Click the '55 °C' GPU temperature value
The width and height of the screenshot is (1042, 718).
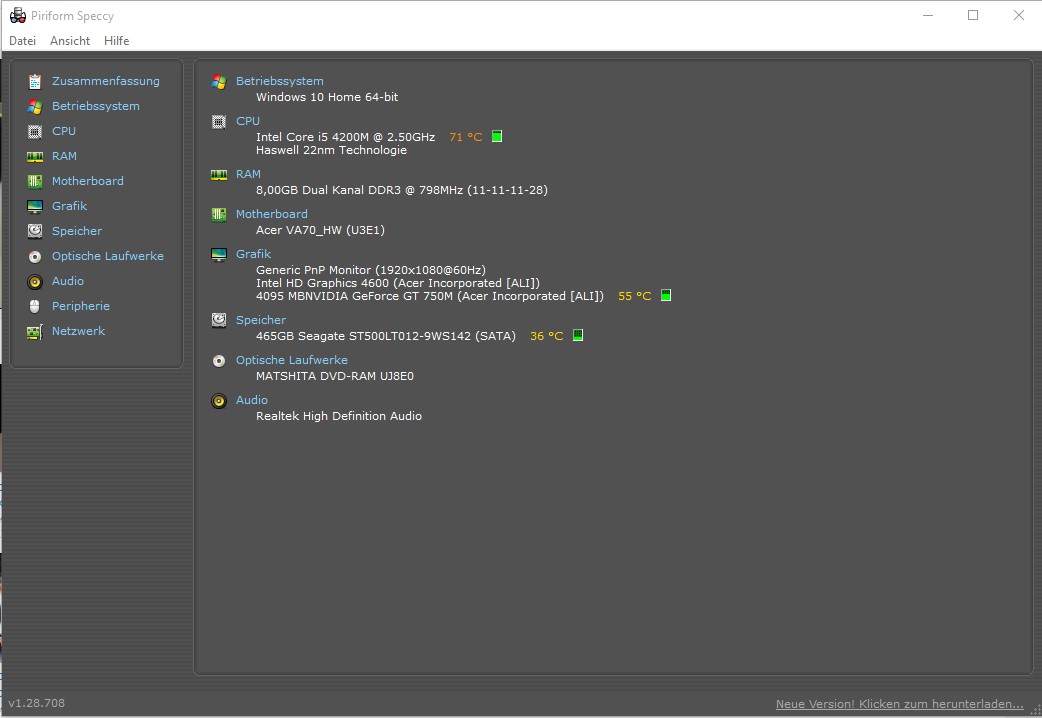[x=635, y=297]
